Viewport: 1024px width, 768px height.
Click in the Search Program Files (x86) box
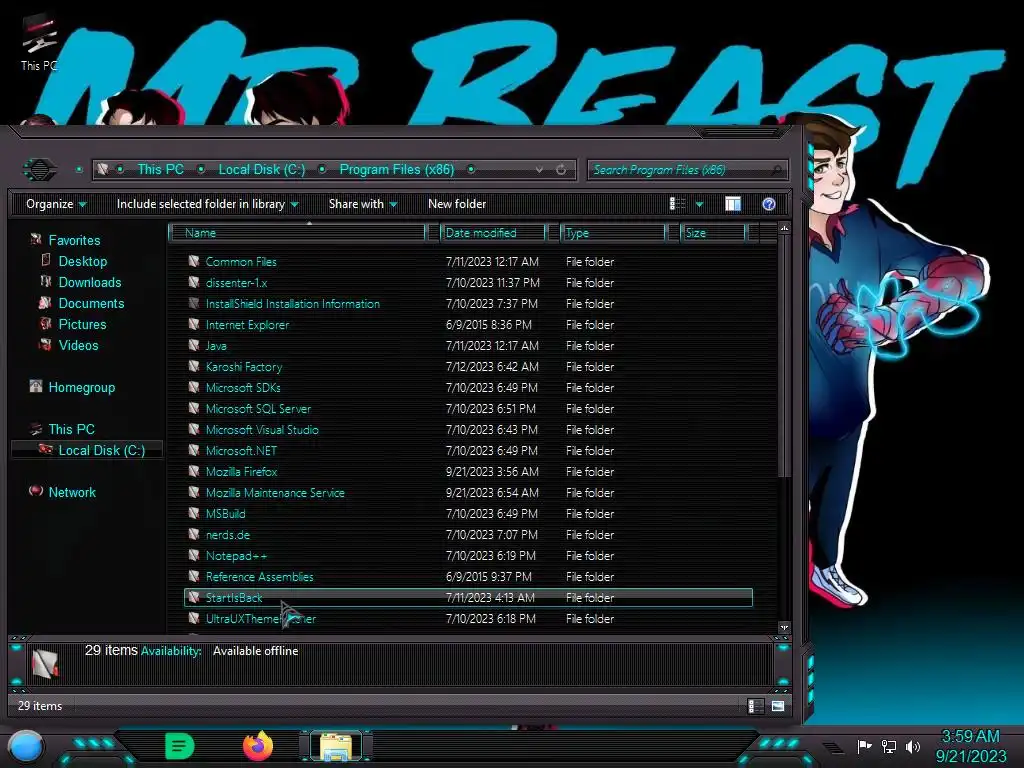coord(687,170)
